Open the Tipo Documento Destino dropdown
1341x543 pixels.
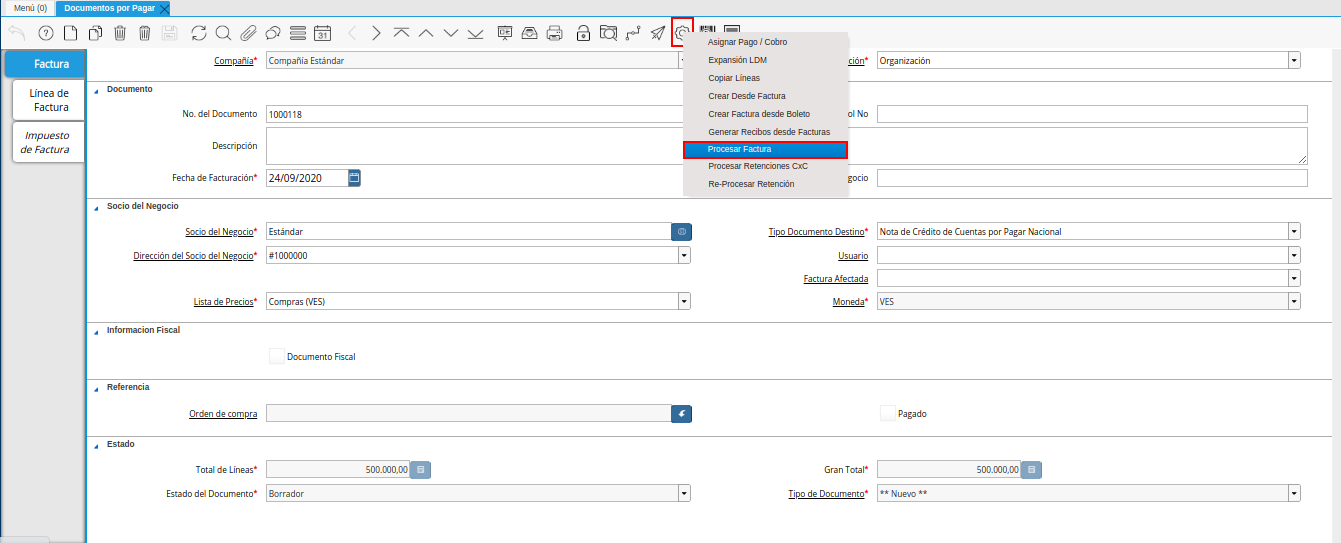pos(1294,231)
